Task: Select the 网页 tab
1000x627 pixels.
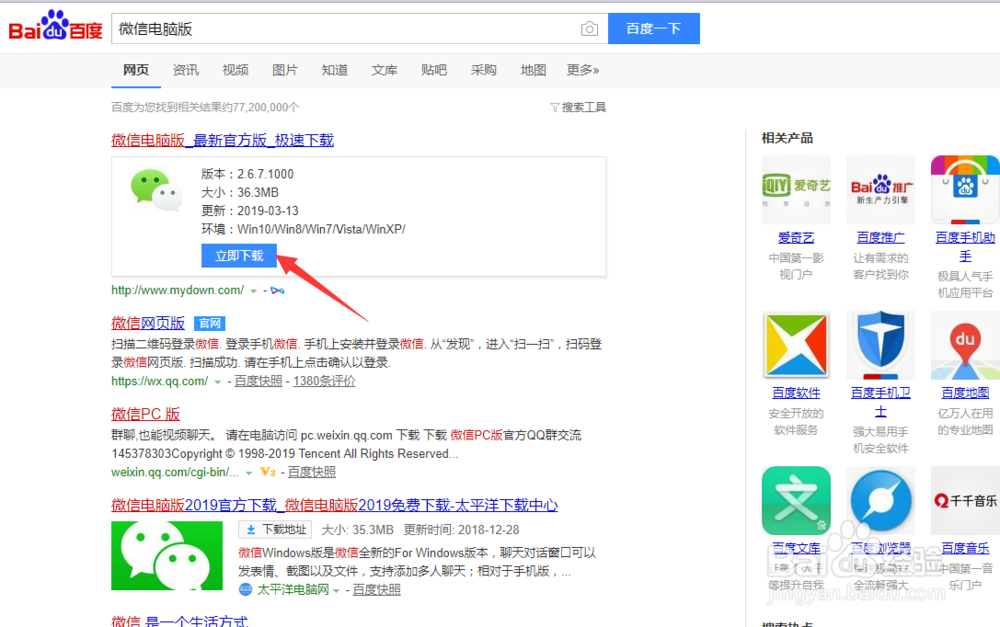Action: 136,70
